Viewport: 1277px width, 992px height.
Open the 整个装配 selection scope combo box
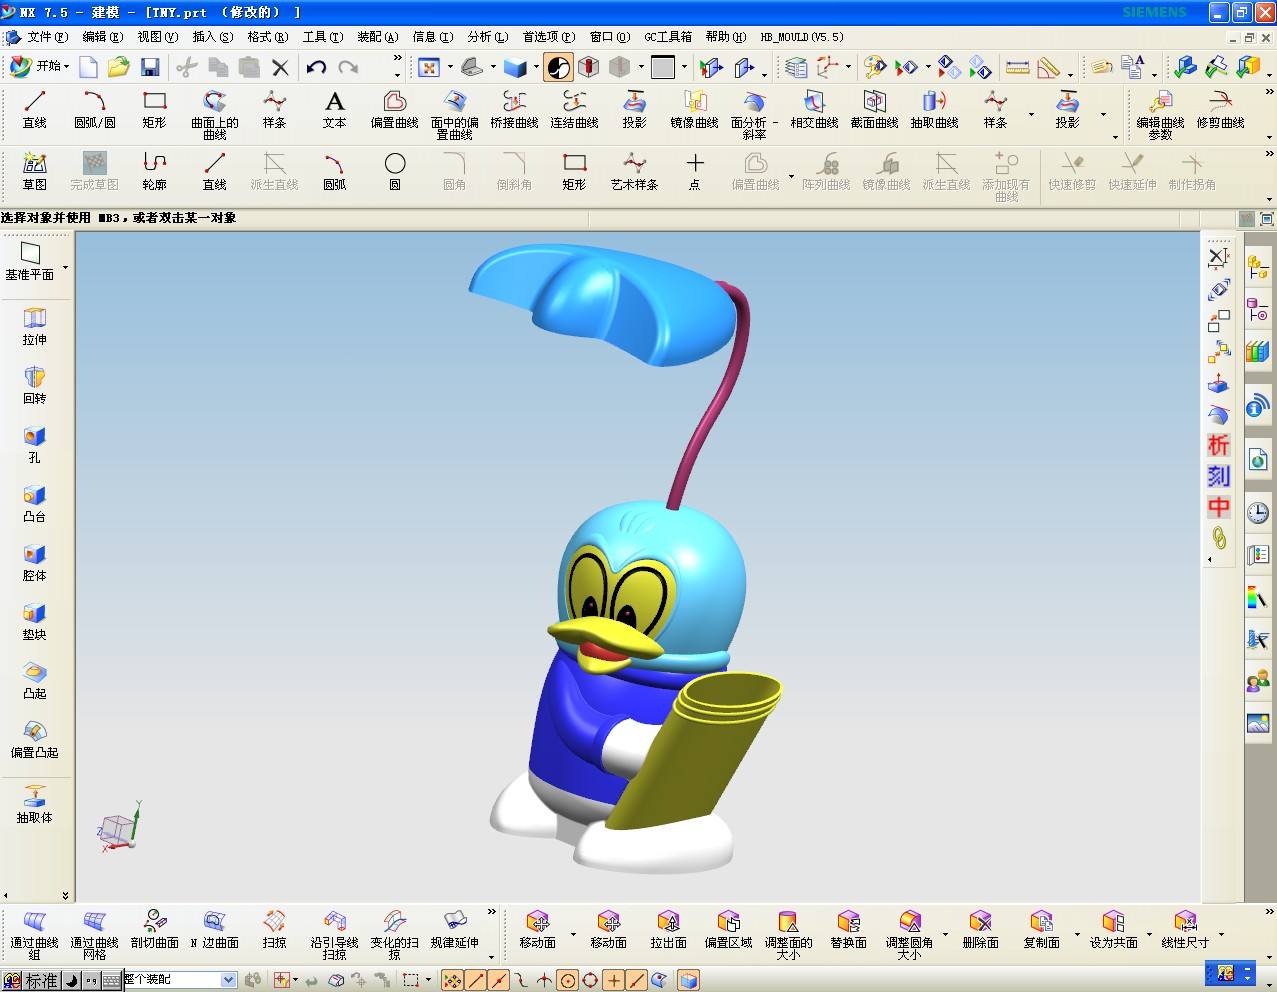pyautogui.click(x=180, y=980)
